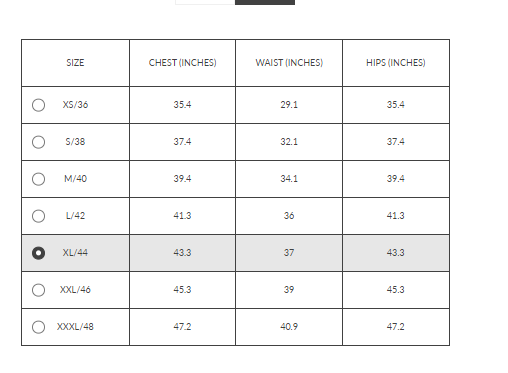Pick the L/42 radio button
Image resolution: width=508 pixels, height=373 pixels.
[38, 216]
